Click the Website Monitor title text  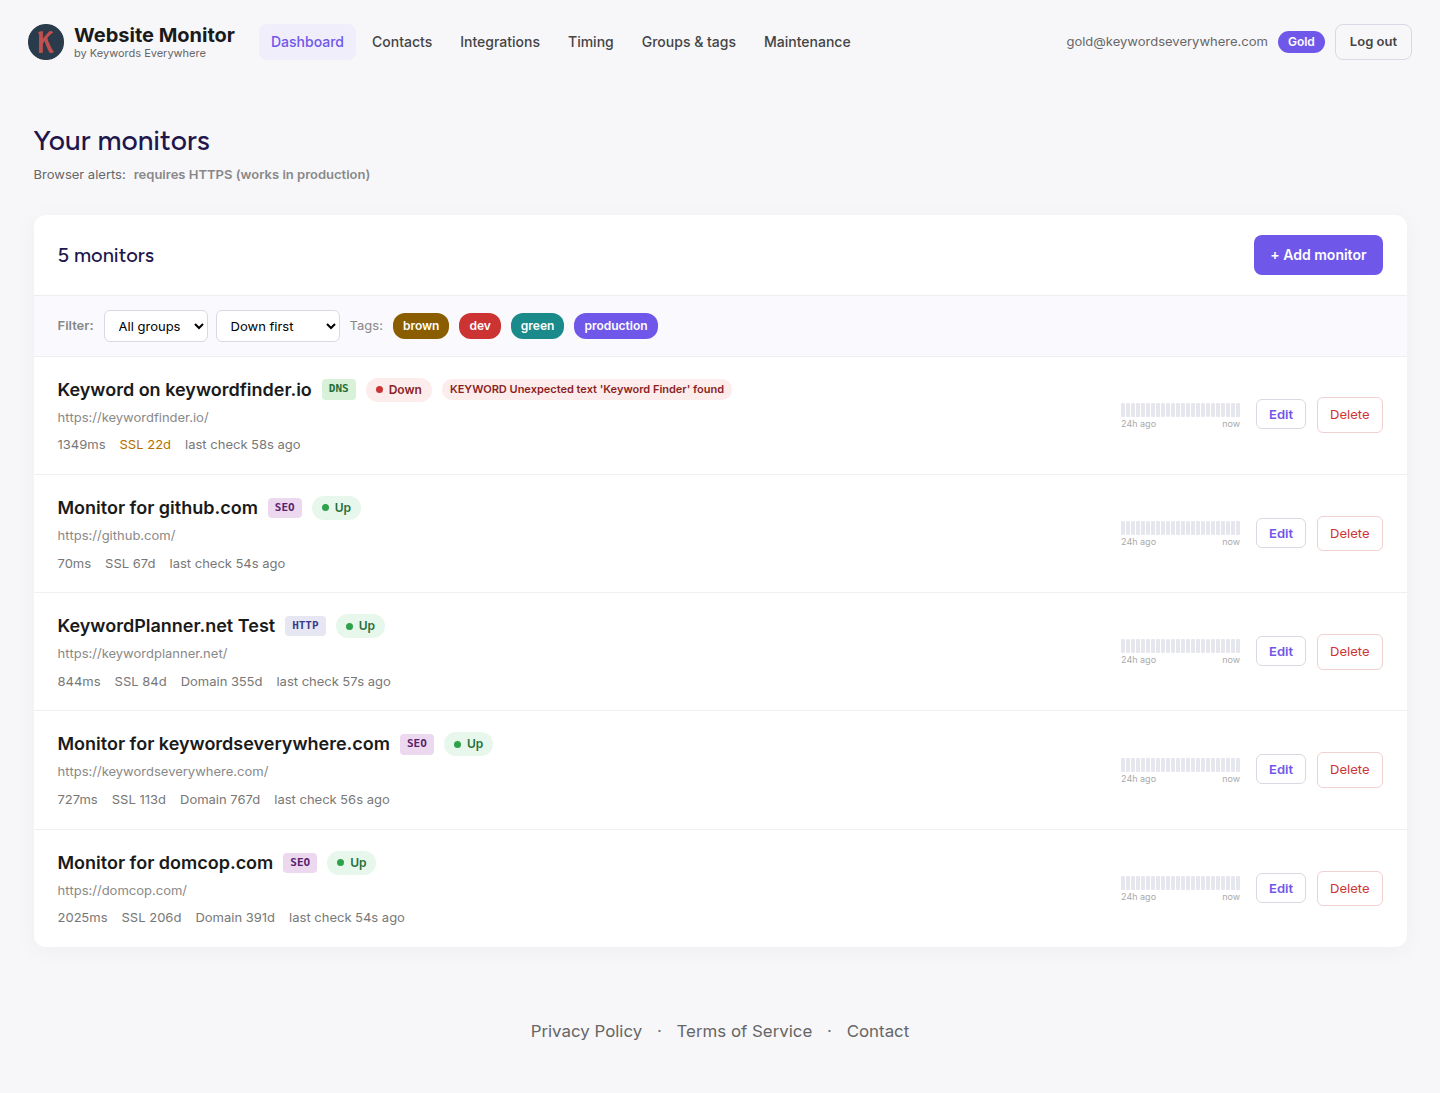tap(154, 35)
